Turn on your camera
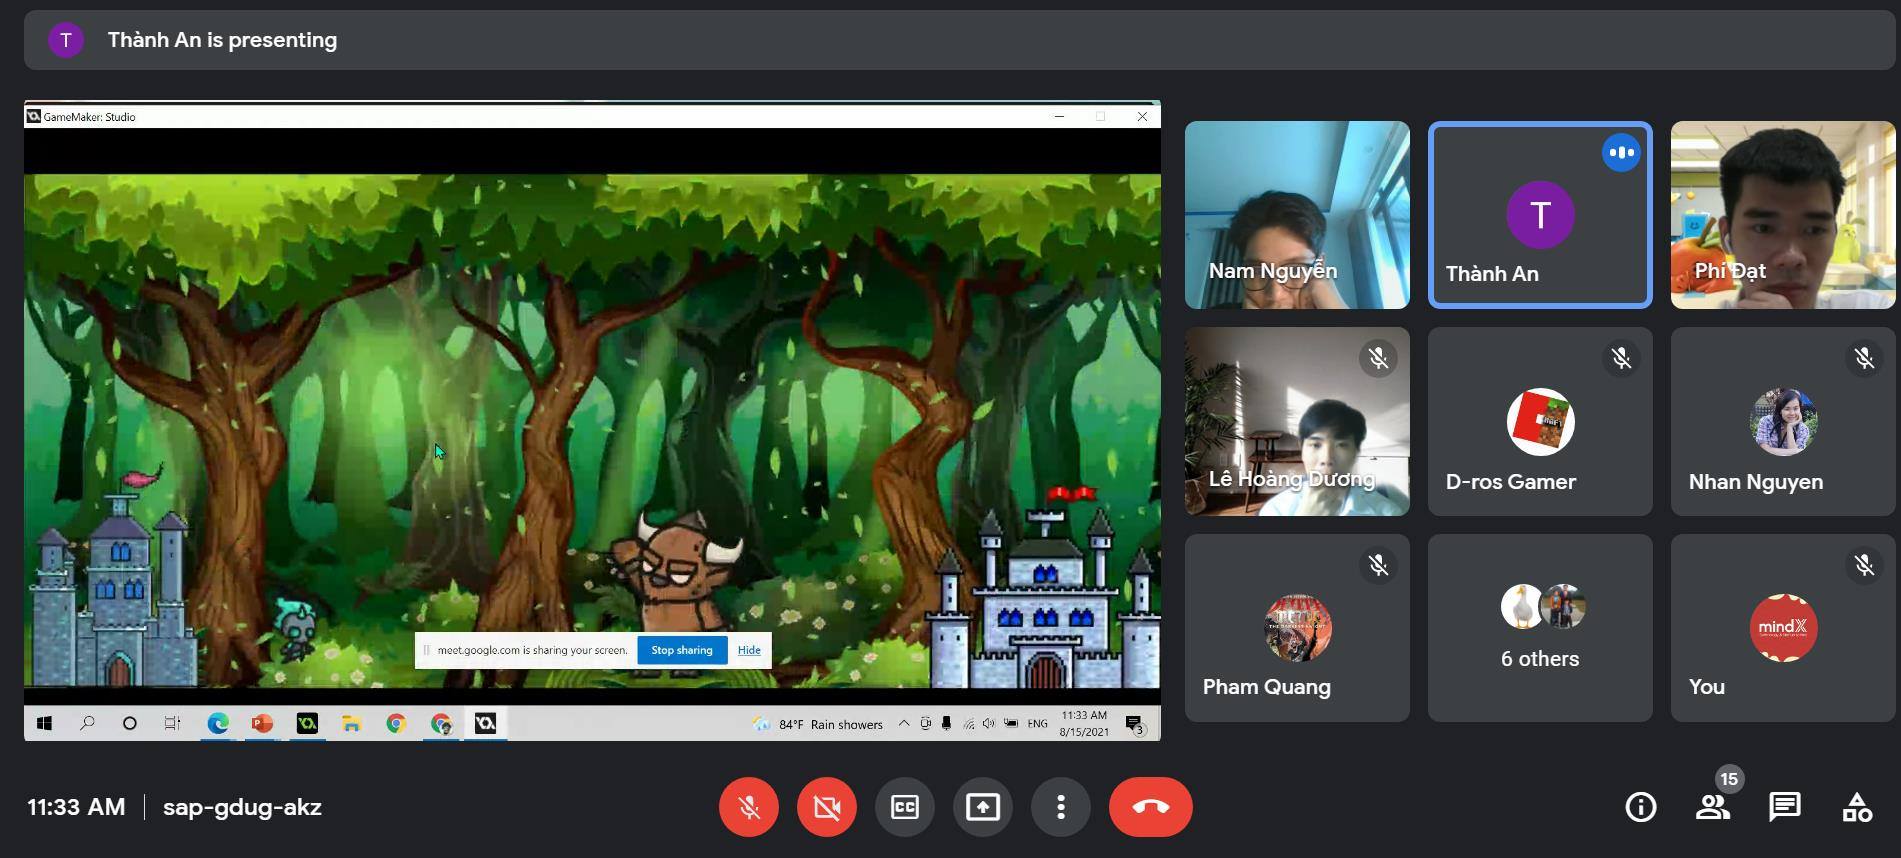Viewport: 1901px width, 858px height. (x=827, y=807)
